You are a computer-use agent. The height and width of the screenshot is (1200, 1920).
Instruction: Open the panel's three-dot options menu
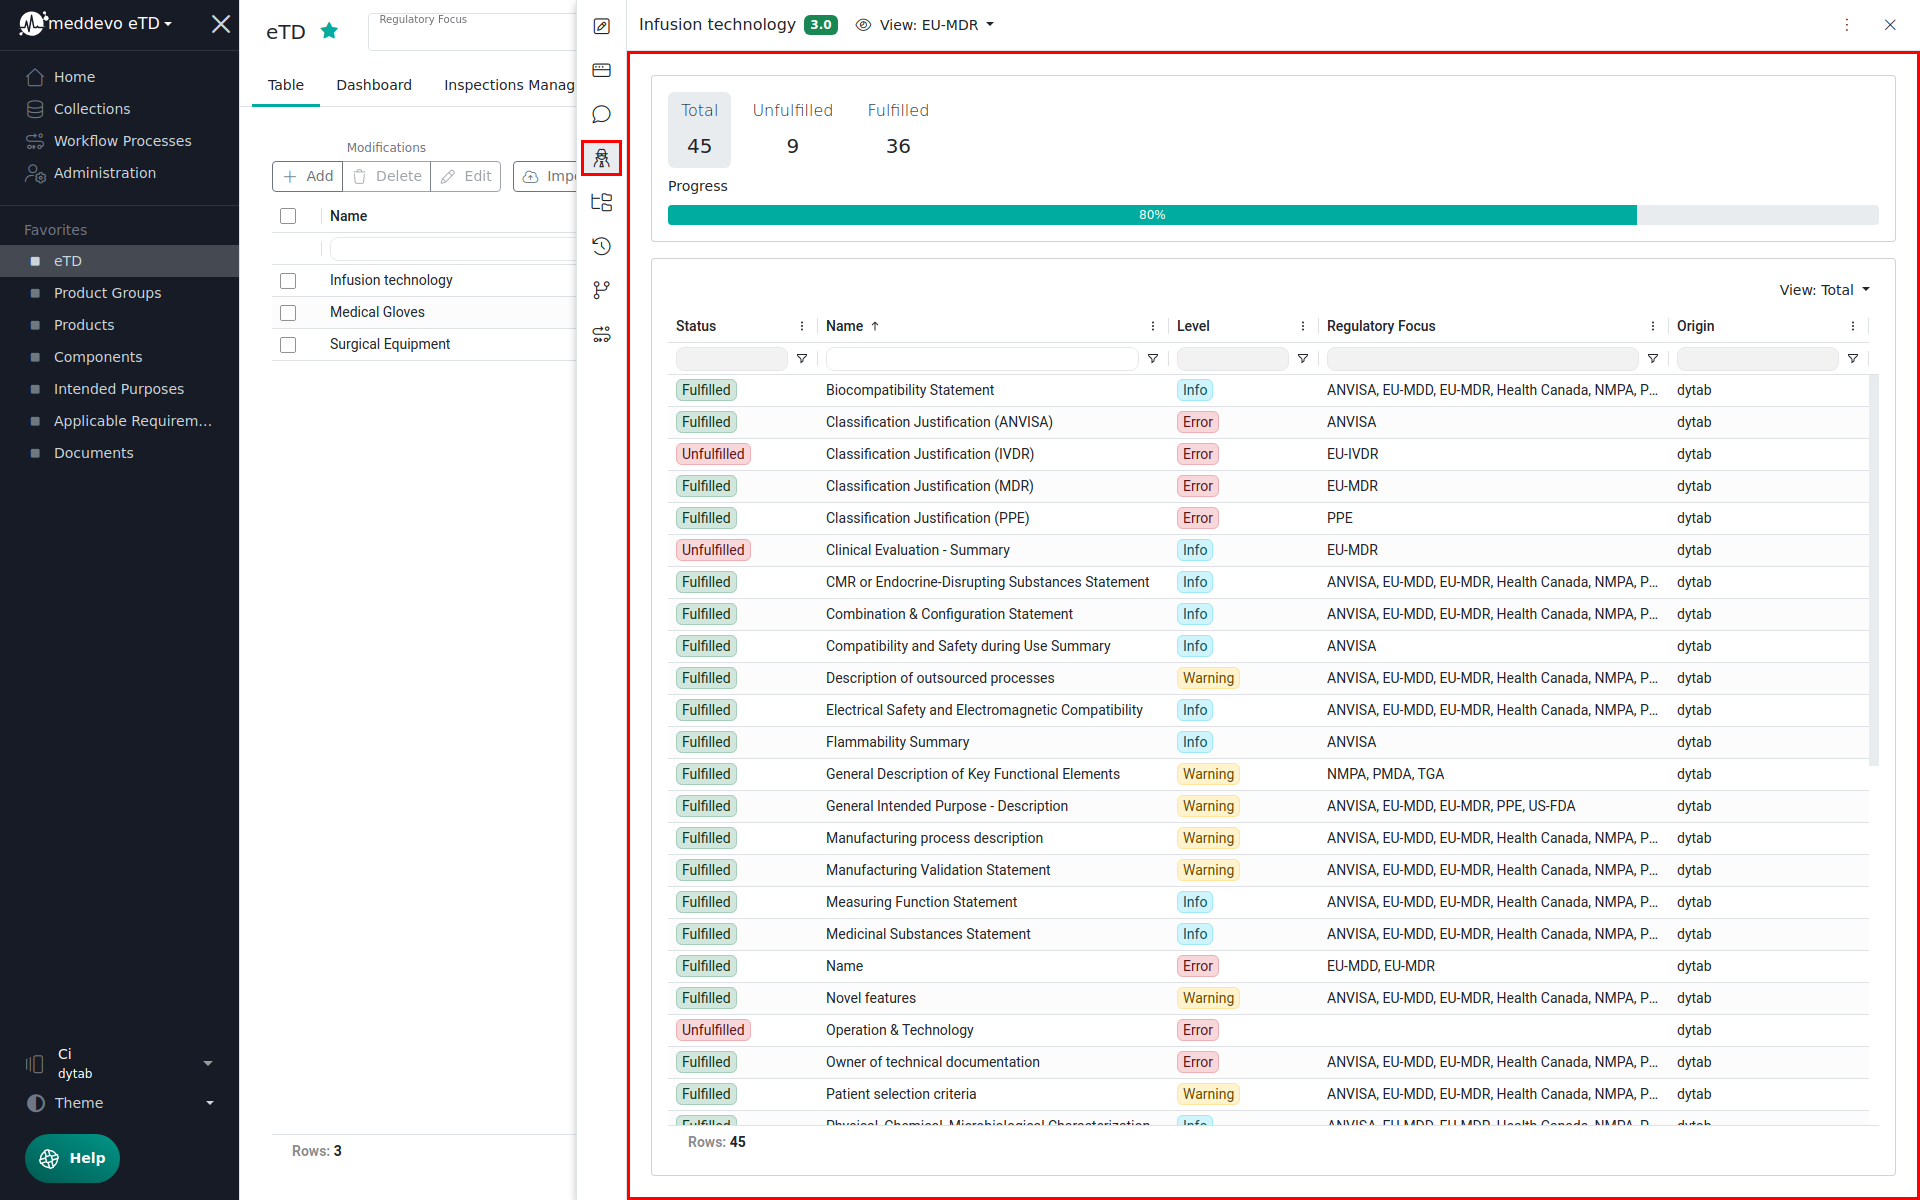click(x=1847, y=25)
